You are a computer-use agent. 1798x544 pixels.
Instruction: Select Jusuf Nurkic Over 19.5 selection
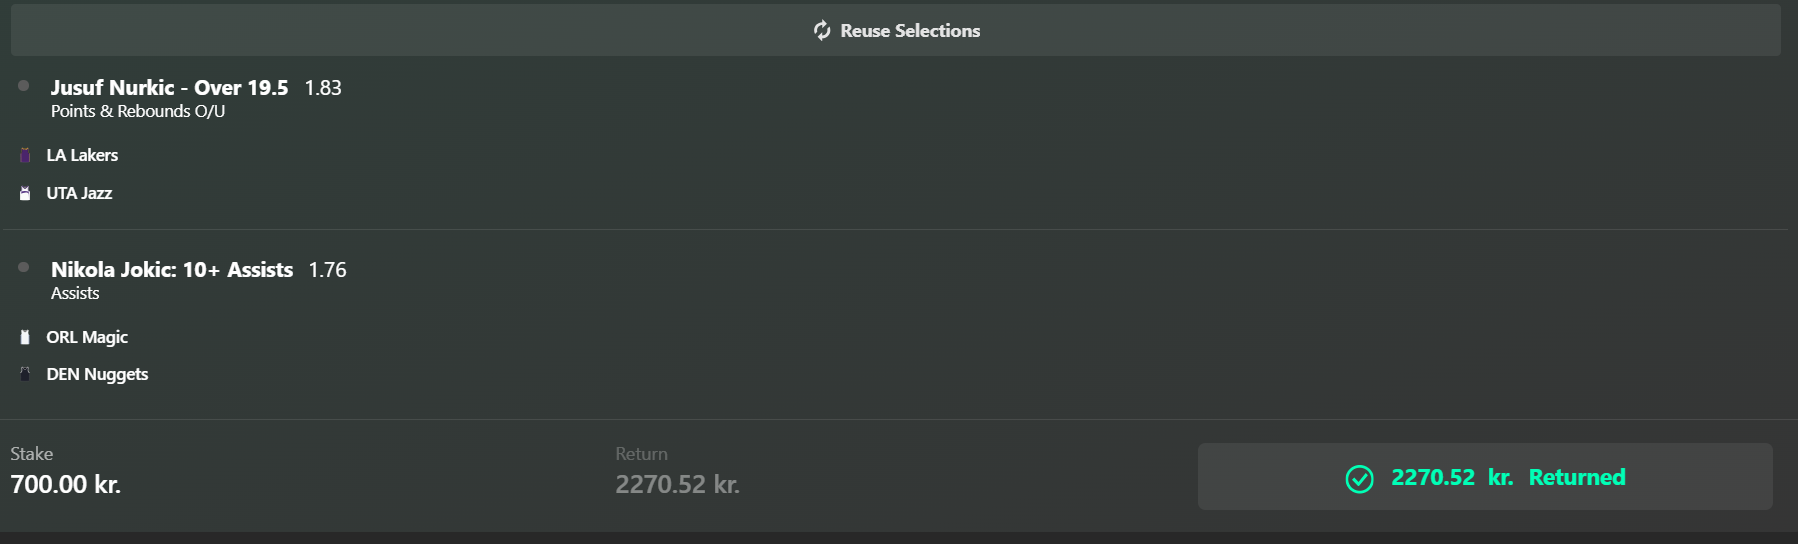(169, 88)
